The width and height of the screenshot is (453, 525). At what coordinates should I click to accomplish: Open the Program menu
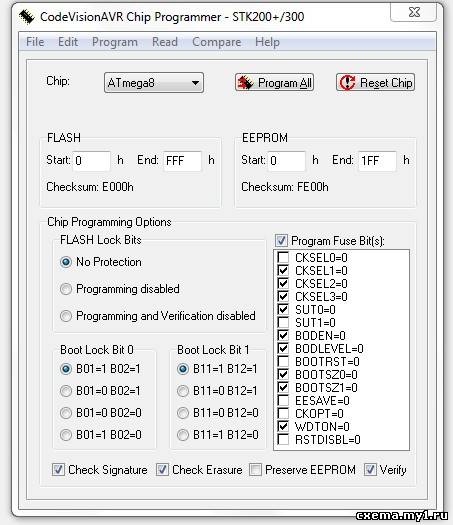115,42
